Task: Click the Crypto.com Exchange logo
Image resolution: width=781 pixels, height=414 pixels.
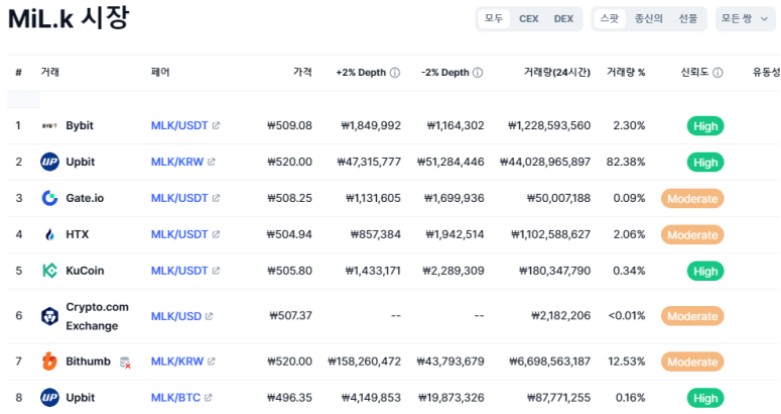Action: [49, 316]
